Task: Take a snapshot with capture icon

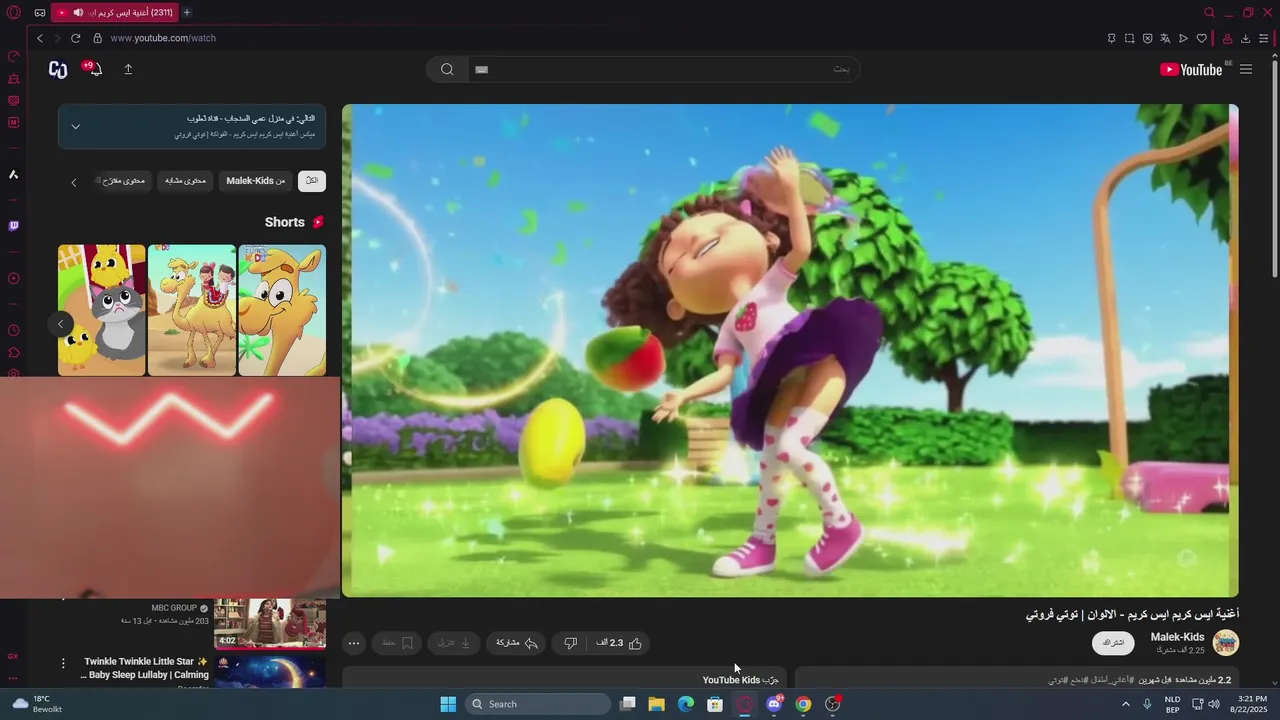Action: pos(1129,38)
